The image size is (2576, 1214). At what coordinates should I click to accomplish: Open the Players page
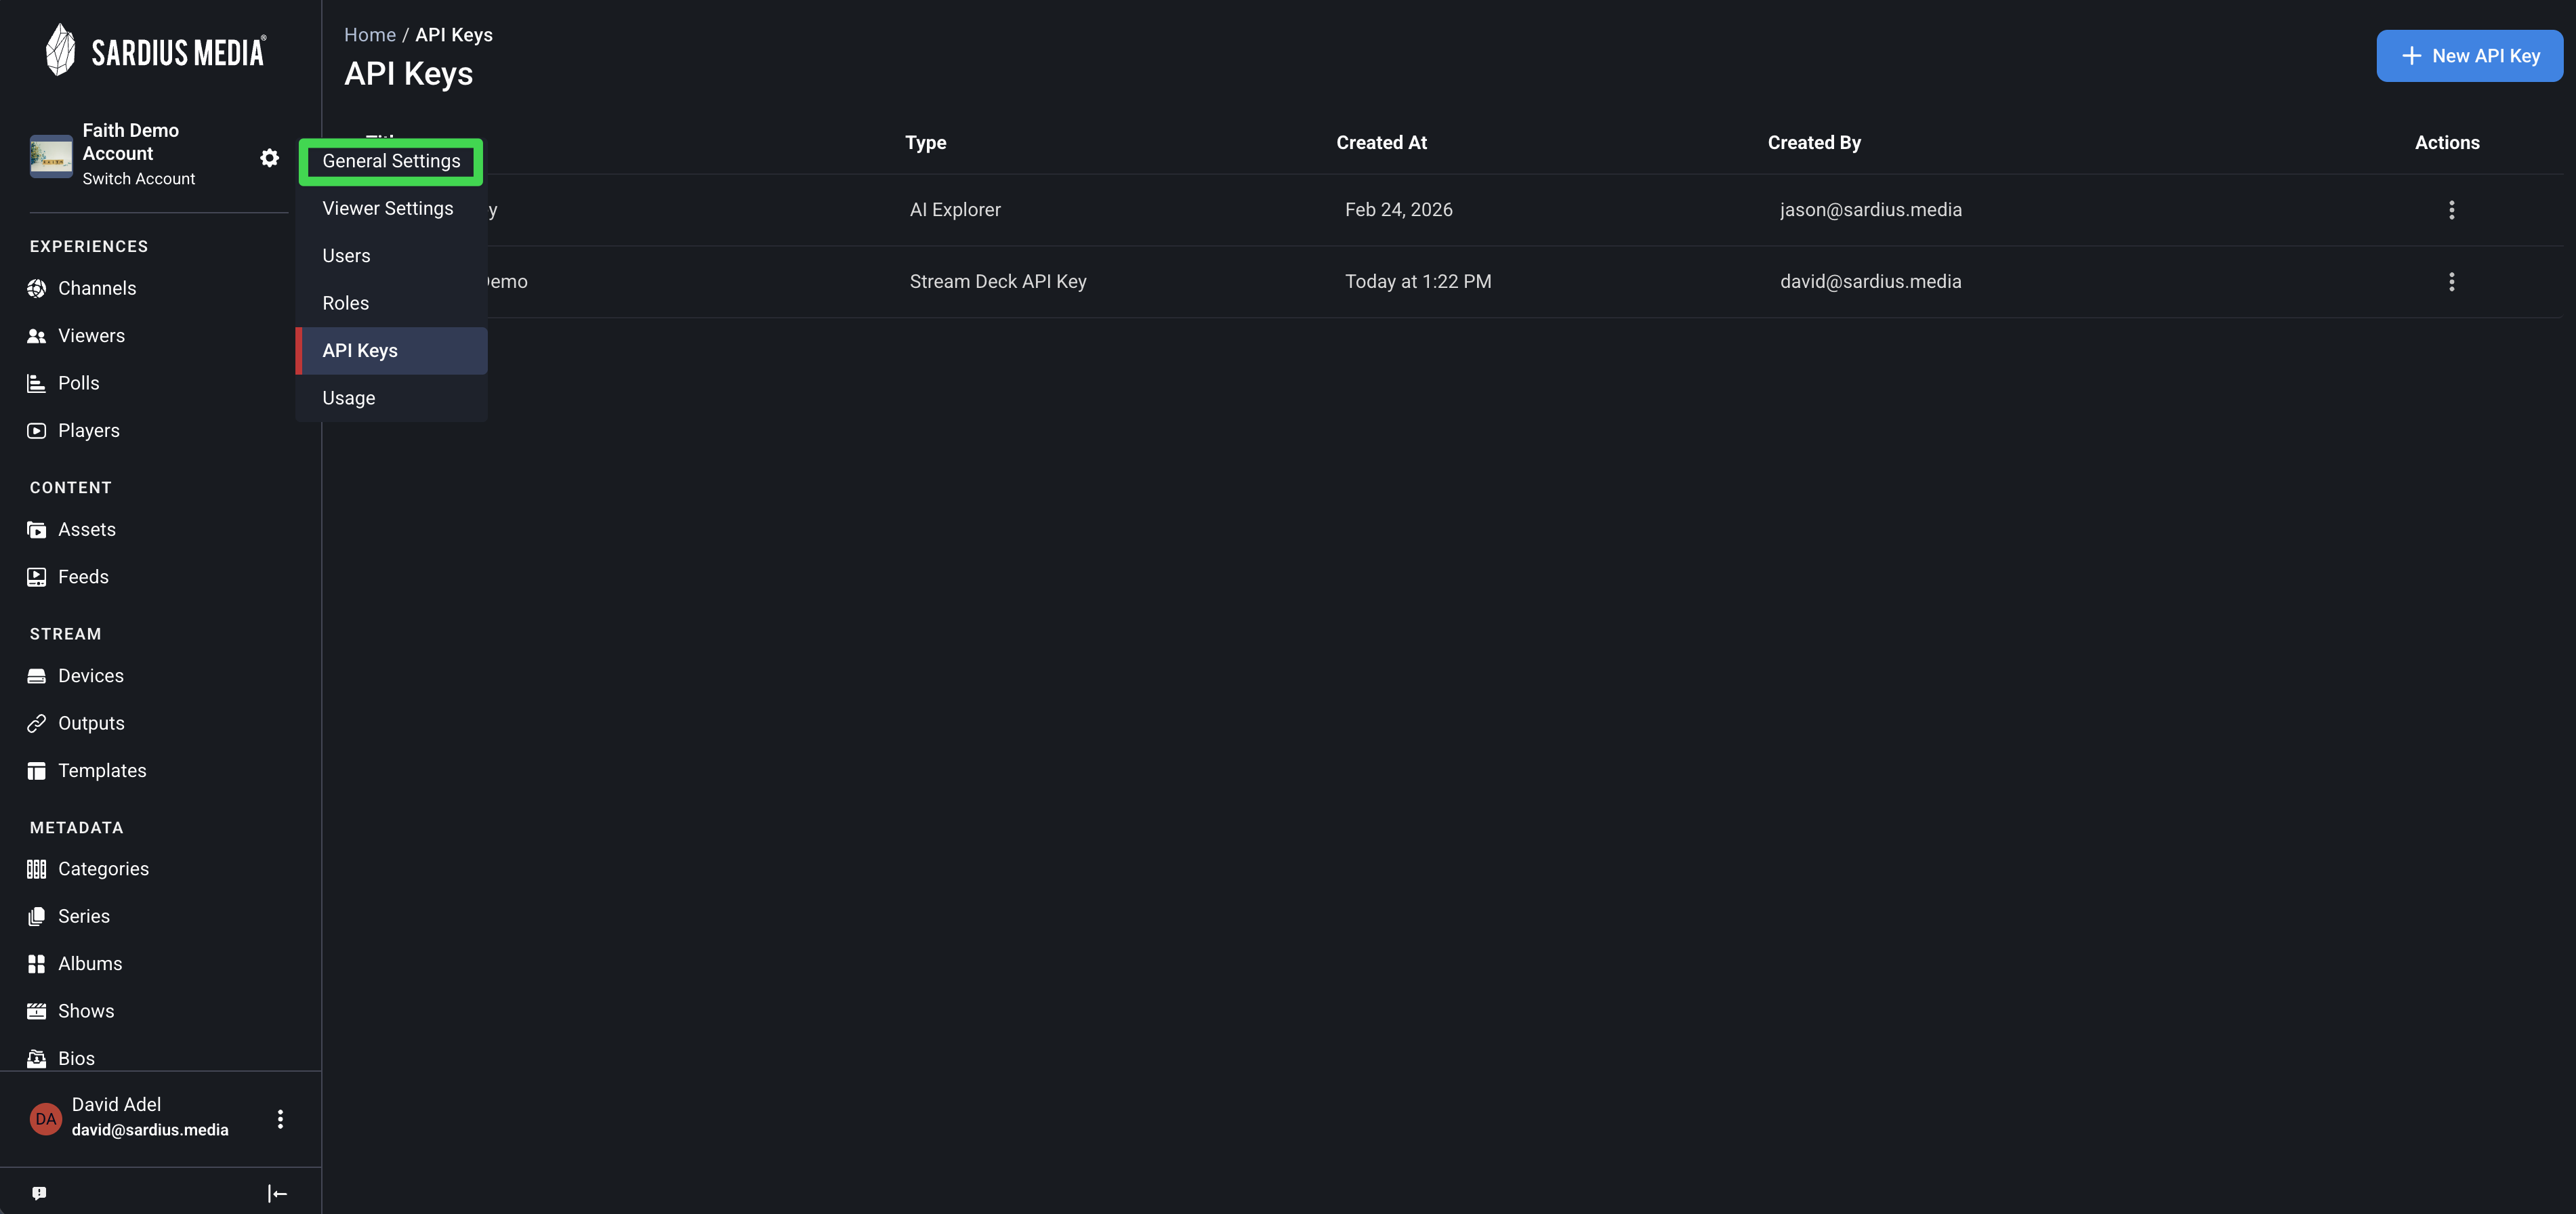[x=89, y=431]
